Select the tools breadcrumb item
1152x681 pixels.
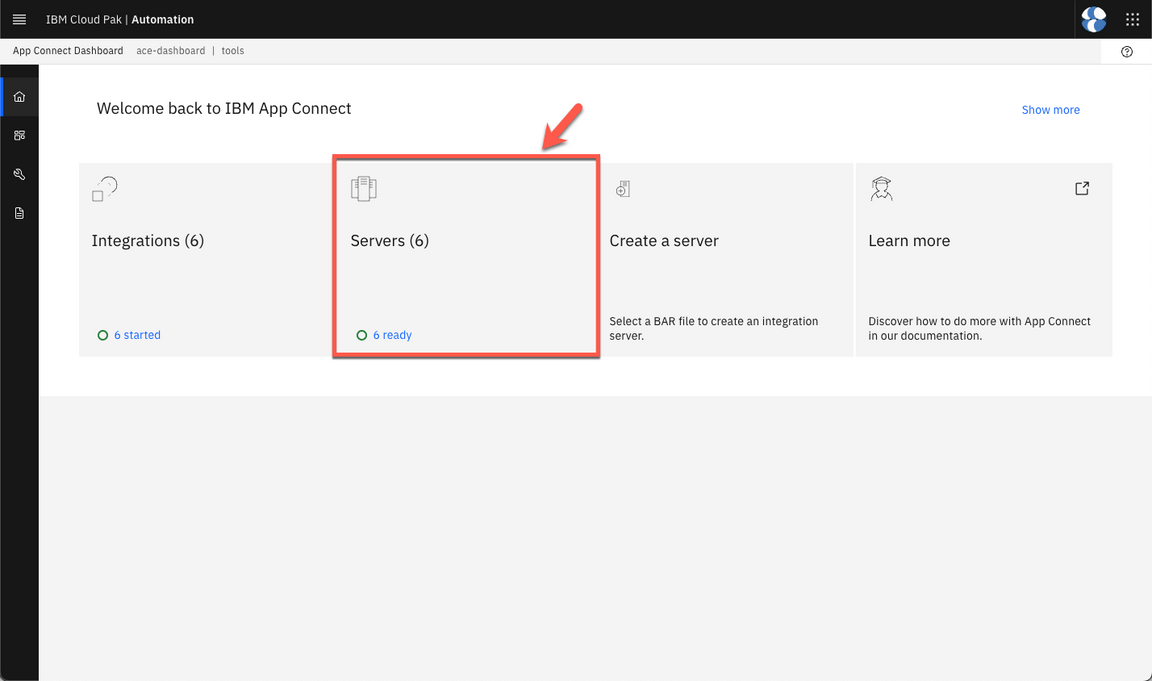pyautogui.click(x=233, y=51)
